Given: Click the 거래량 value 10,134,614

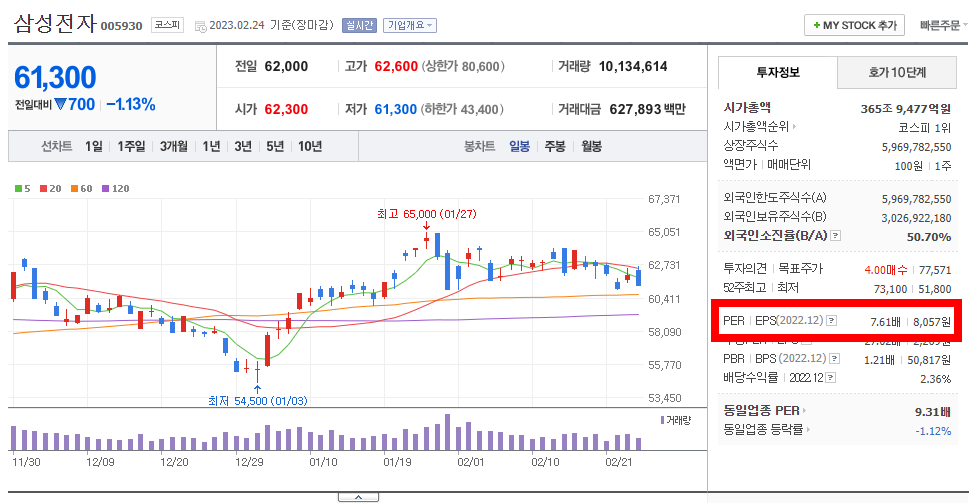Looking at the screenshot, I should tap(633, 66).
